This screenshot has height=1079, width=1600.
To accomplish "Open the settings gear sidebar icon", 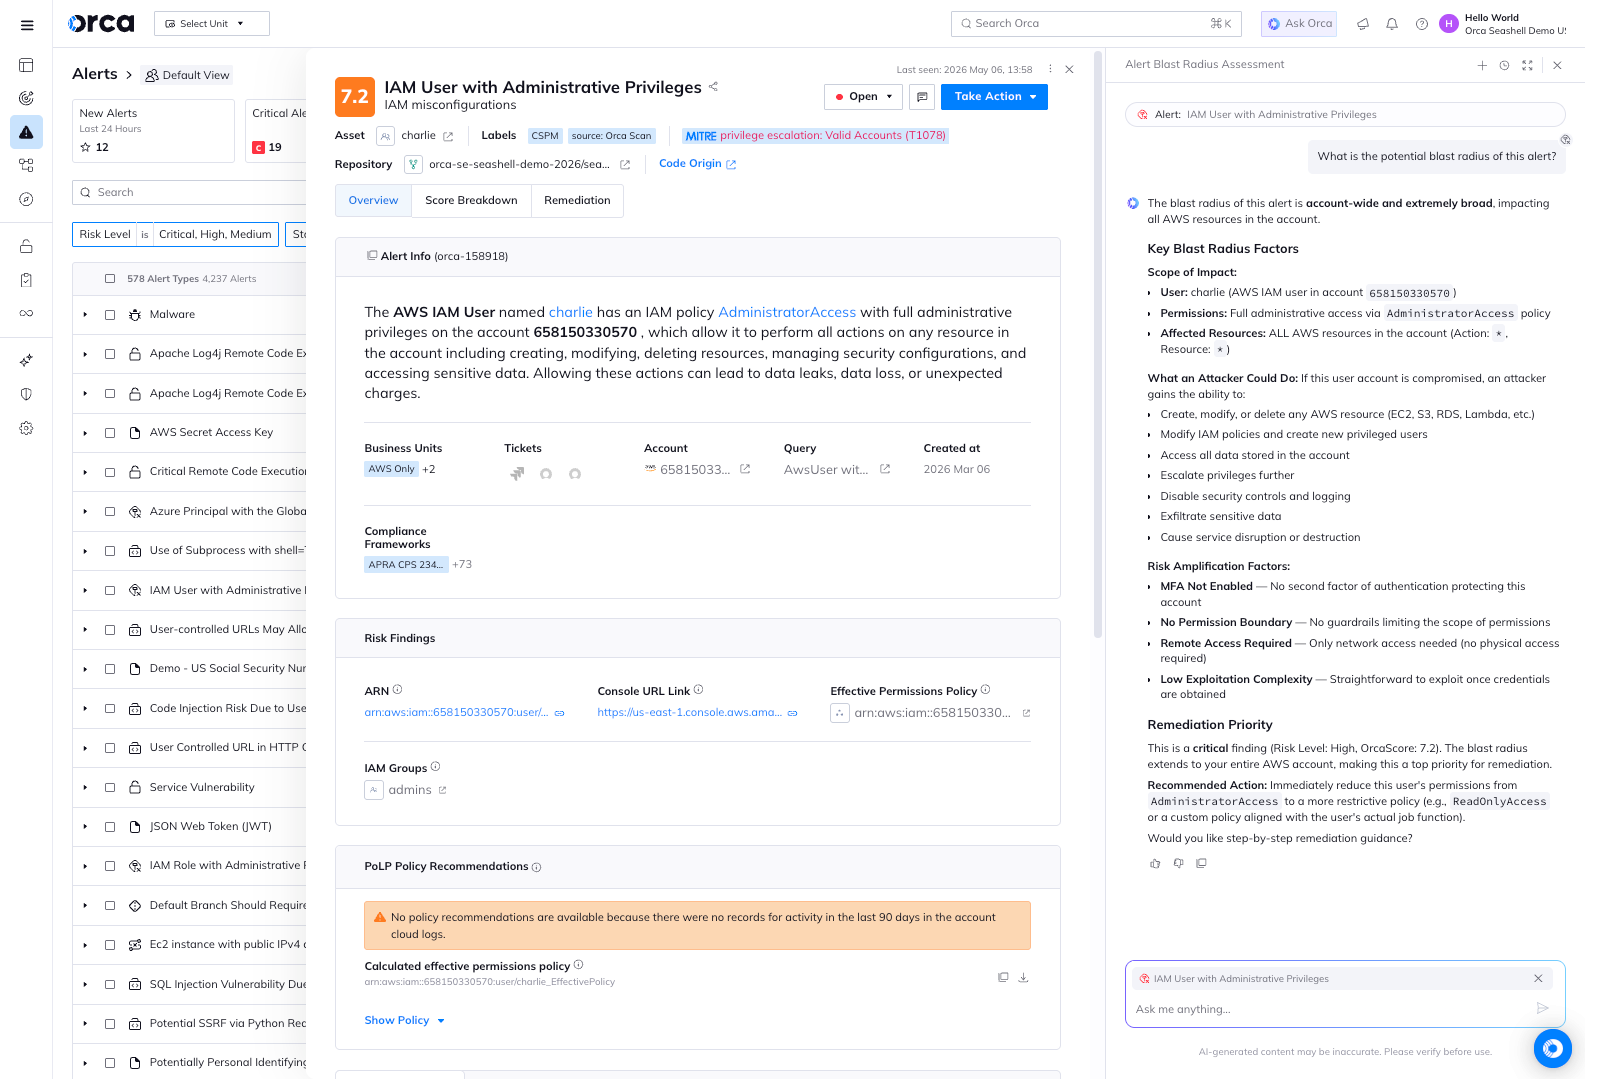I will coord(27,428).
